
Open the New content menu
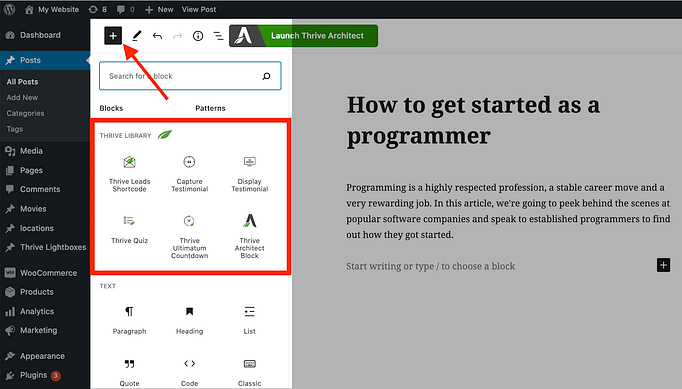click(159, 9)
